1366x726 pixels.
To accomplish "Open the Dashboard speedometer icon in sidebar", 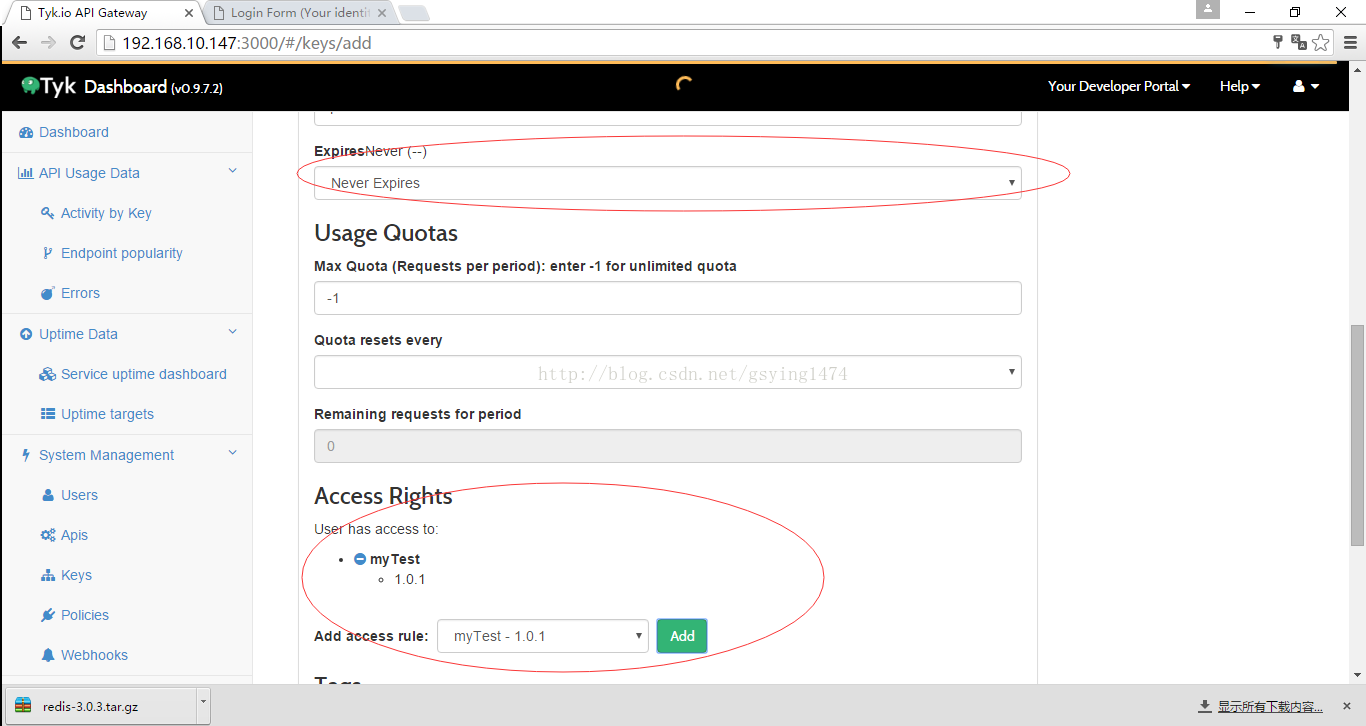I will pyautogui.click(x=26, y=133).
